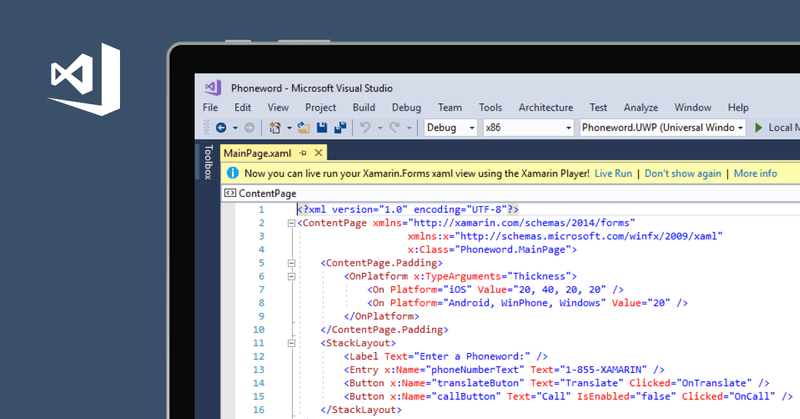Click the Navigate Backward arrow icon
The height and width of the screenshot is (419, 800).
(x=221, y=128)
